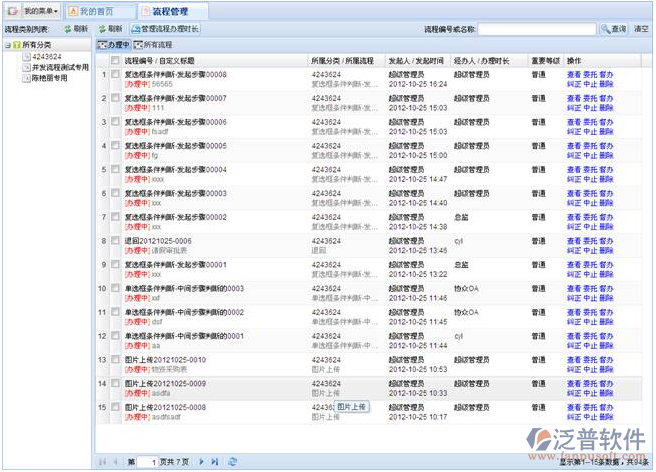The image size is (656, 472).
Task: Select the 办理中 tab
Action: click(x=114, y=46)
